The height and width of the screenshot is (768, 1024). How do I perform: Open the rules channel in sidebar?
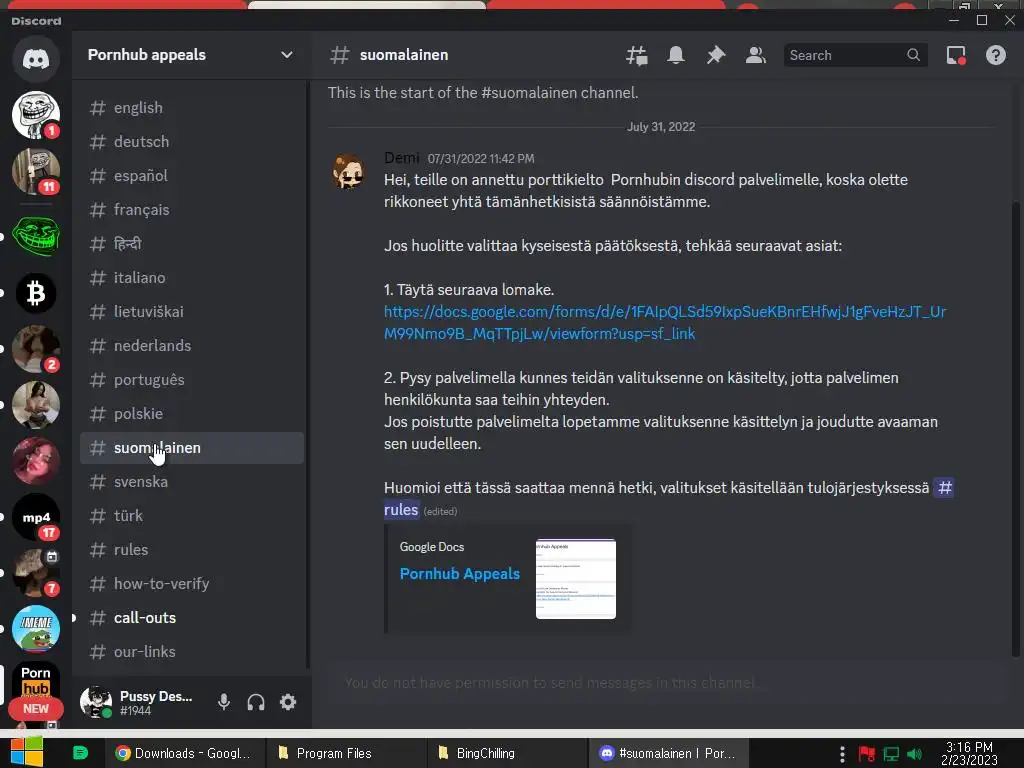coord(192,550)
